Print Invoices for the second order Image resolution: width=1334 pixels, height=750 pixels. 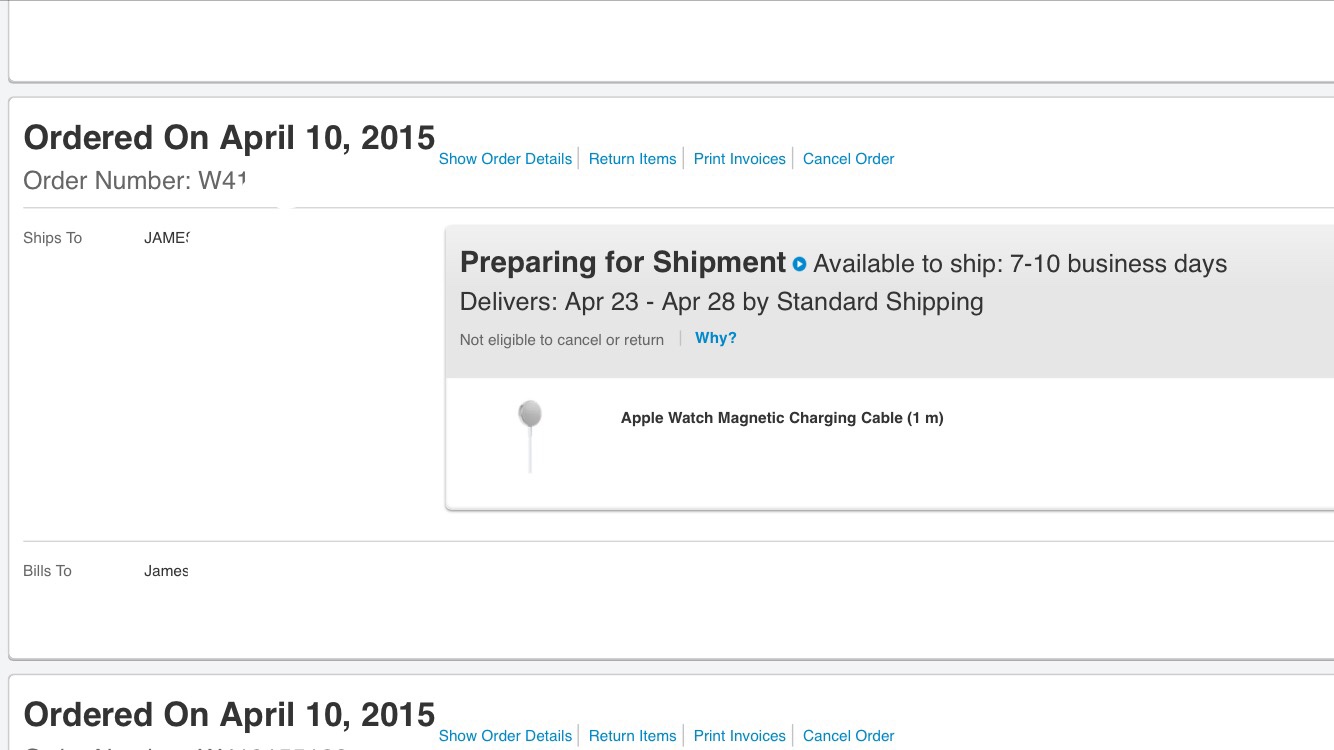coord(740,736)
